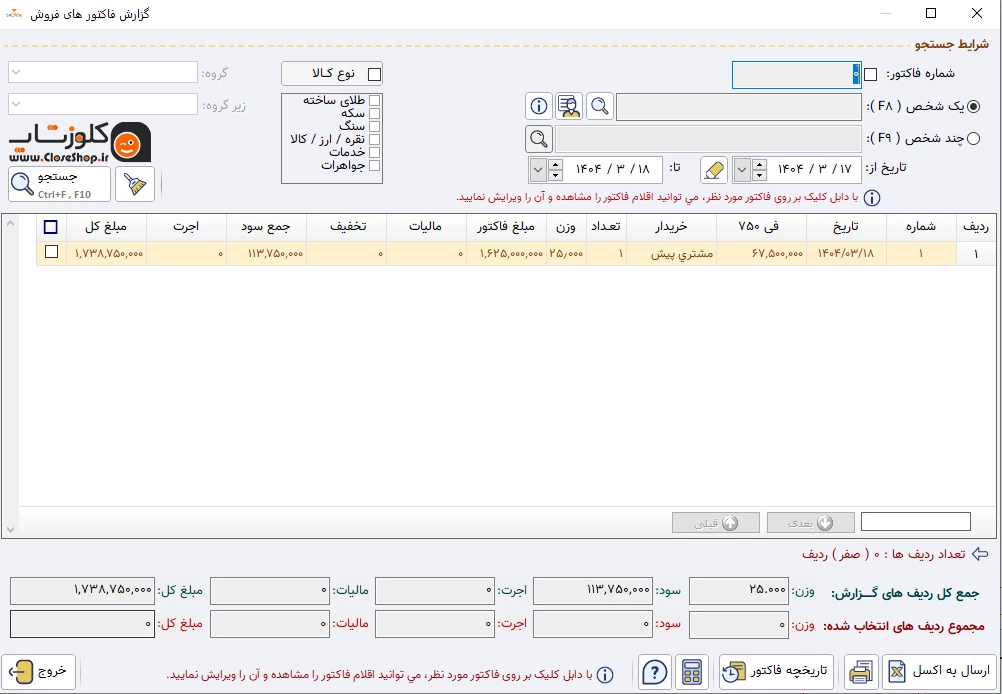The width and height of the screenshot is (1002, 694).
Task: Click the table scroll-up arrow
Action: [x=10, y=223]
